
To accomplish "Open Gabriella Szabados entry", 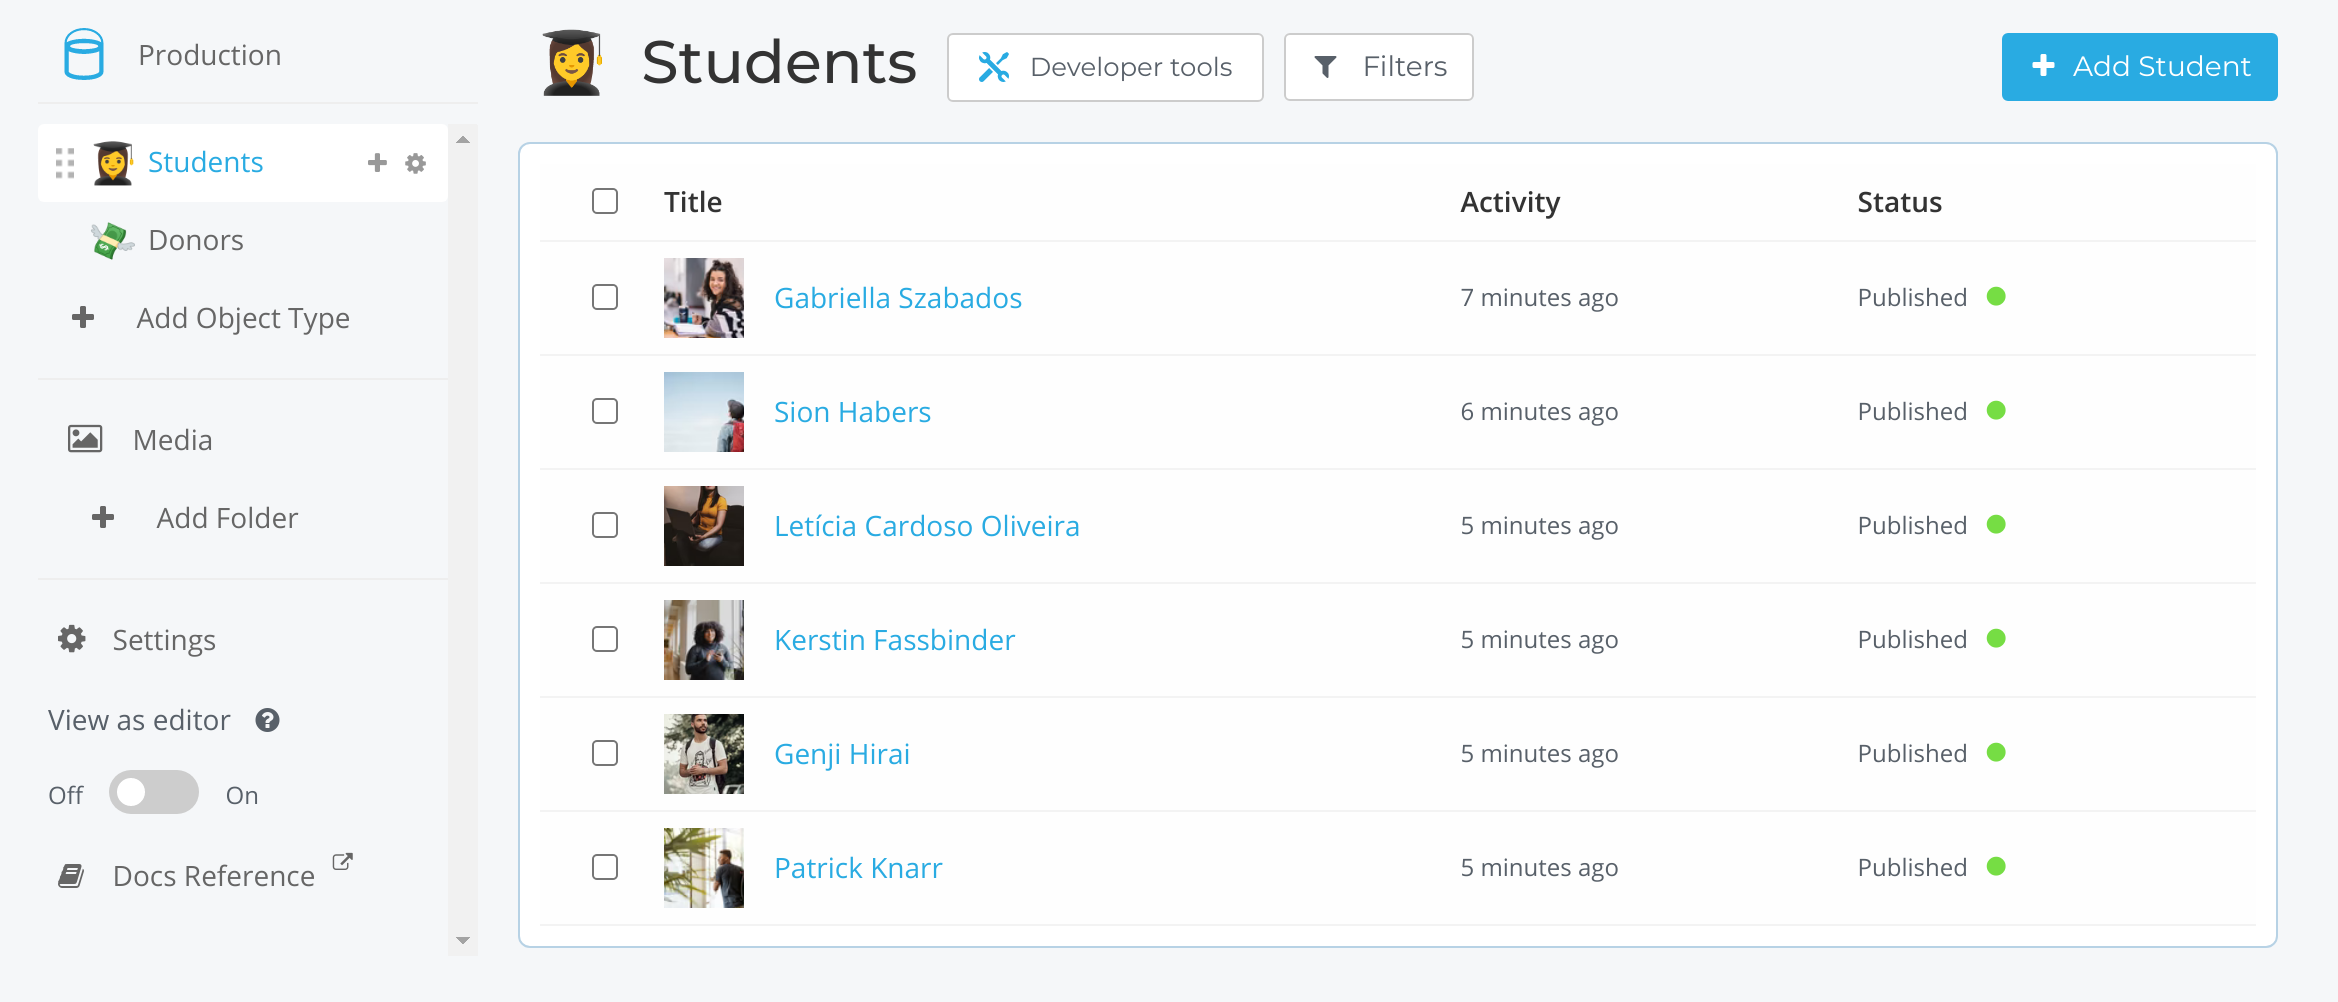I will tap(898, 298).
